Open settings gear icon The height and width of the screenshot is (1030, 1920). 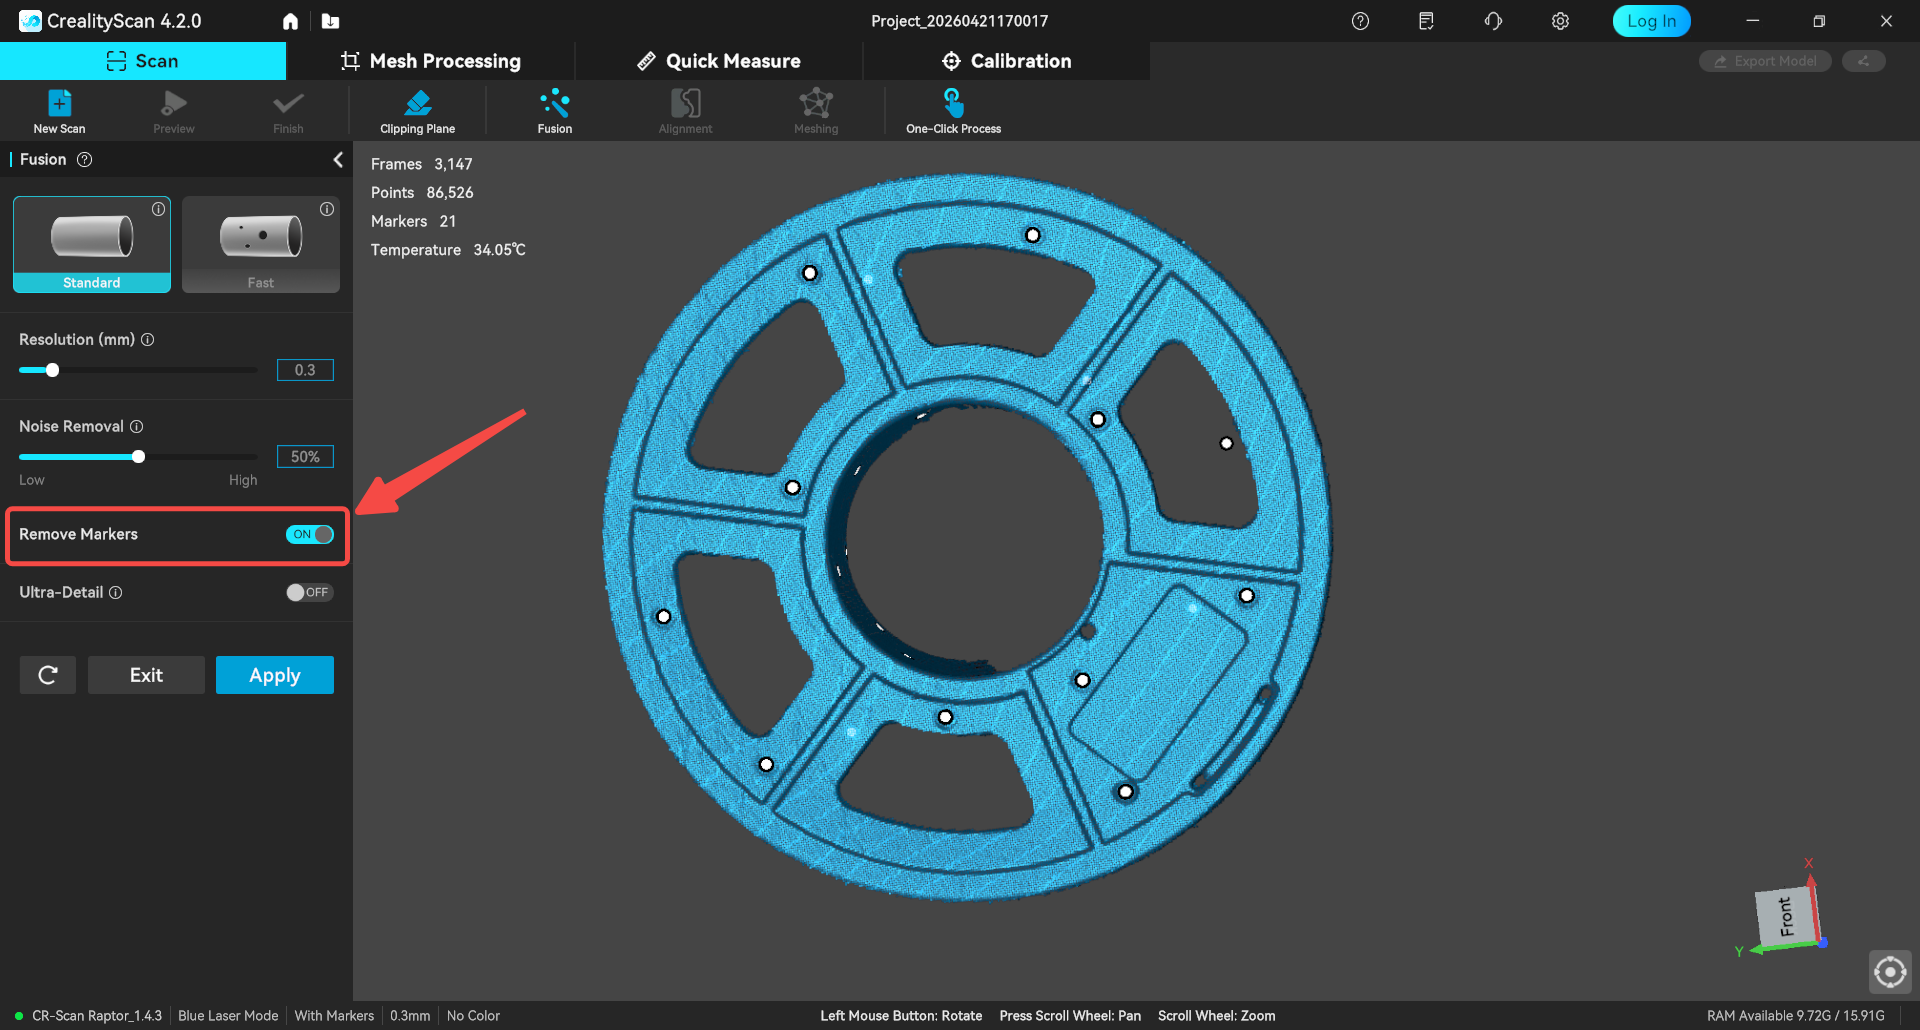tap(1560, 21)
